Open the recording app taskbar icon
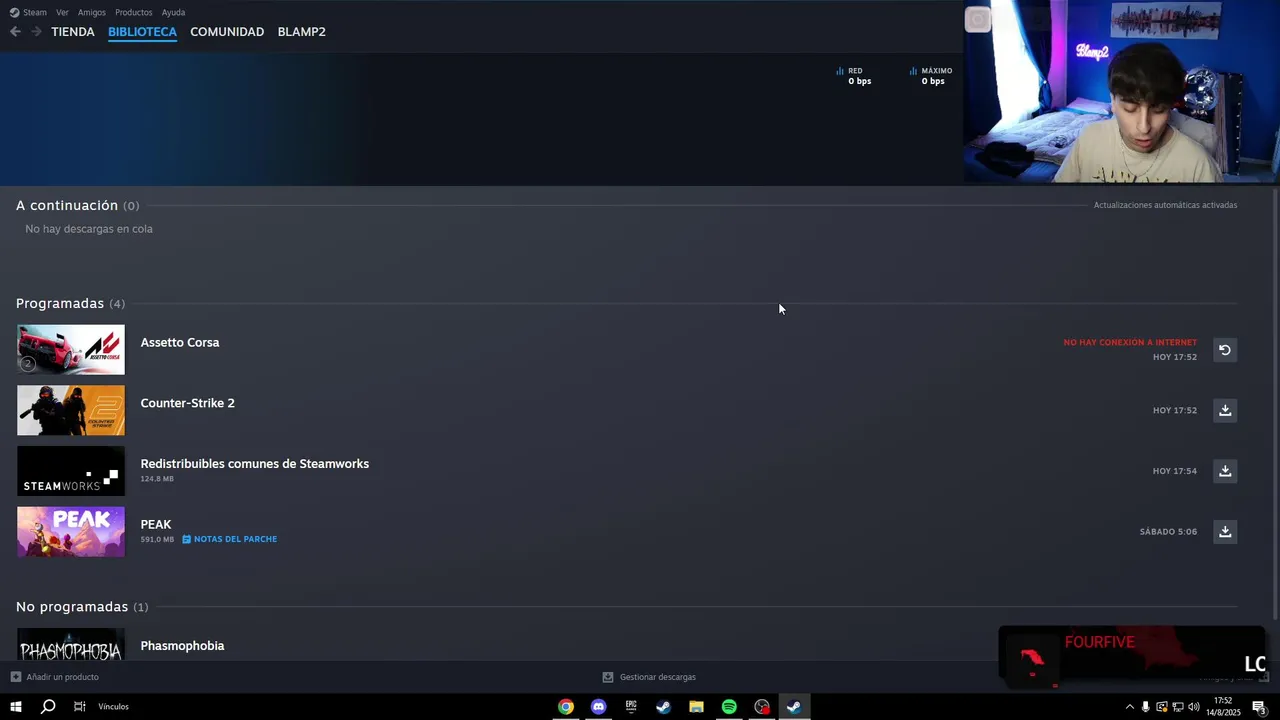 tap(762, 707)
